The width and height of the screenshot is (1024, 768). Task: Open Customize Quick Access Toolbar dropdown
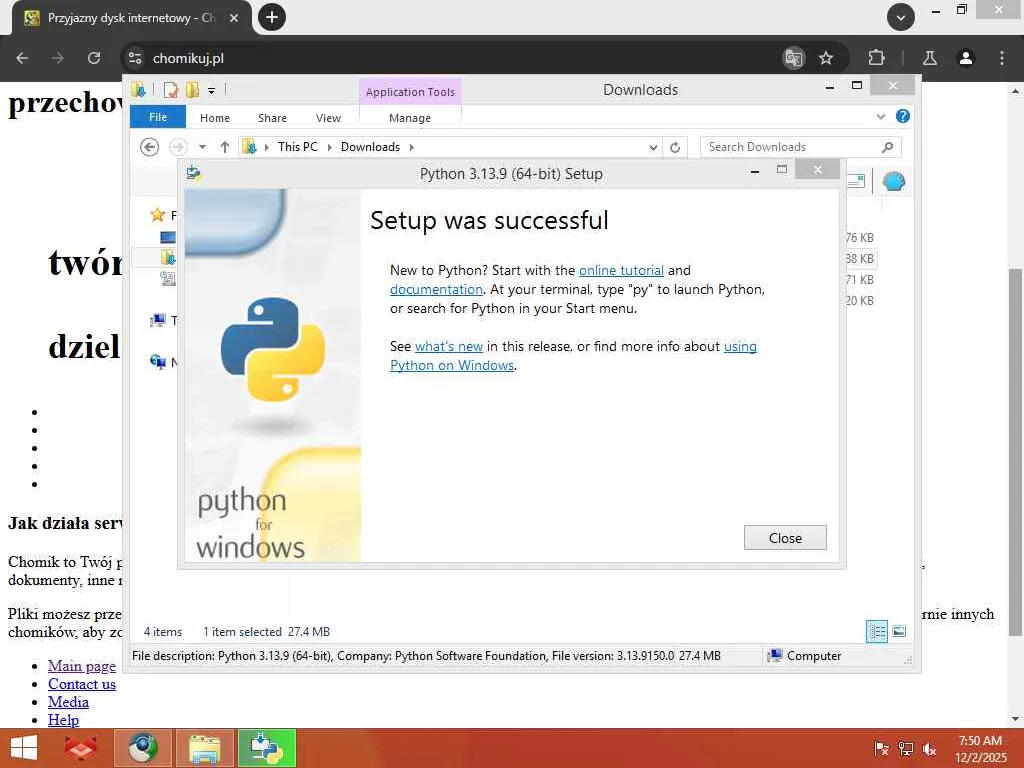click(x=212, y=91)
